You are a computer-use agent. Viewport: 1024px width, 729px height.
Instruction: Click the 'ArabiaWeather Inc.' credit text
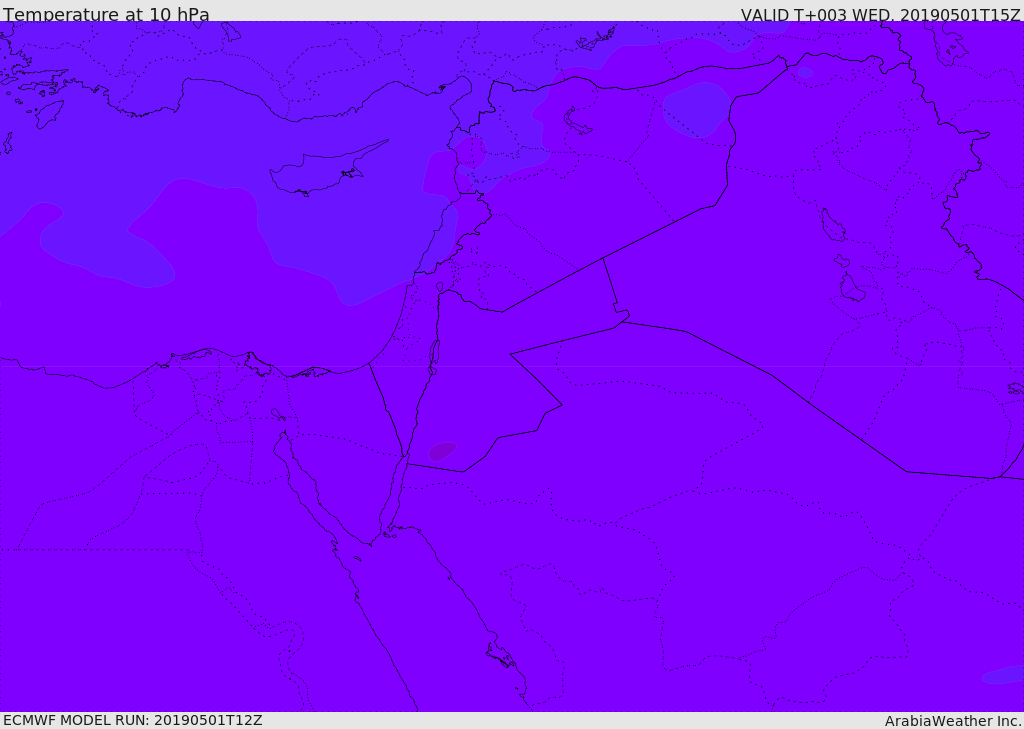(953, 721)
